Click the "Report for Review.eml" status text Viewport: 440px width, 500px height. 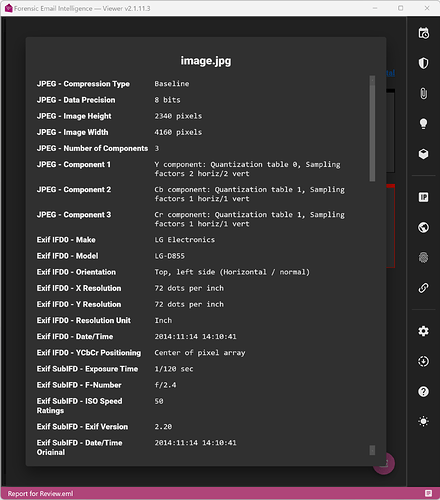[x=40, y=494]
